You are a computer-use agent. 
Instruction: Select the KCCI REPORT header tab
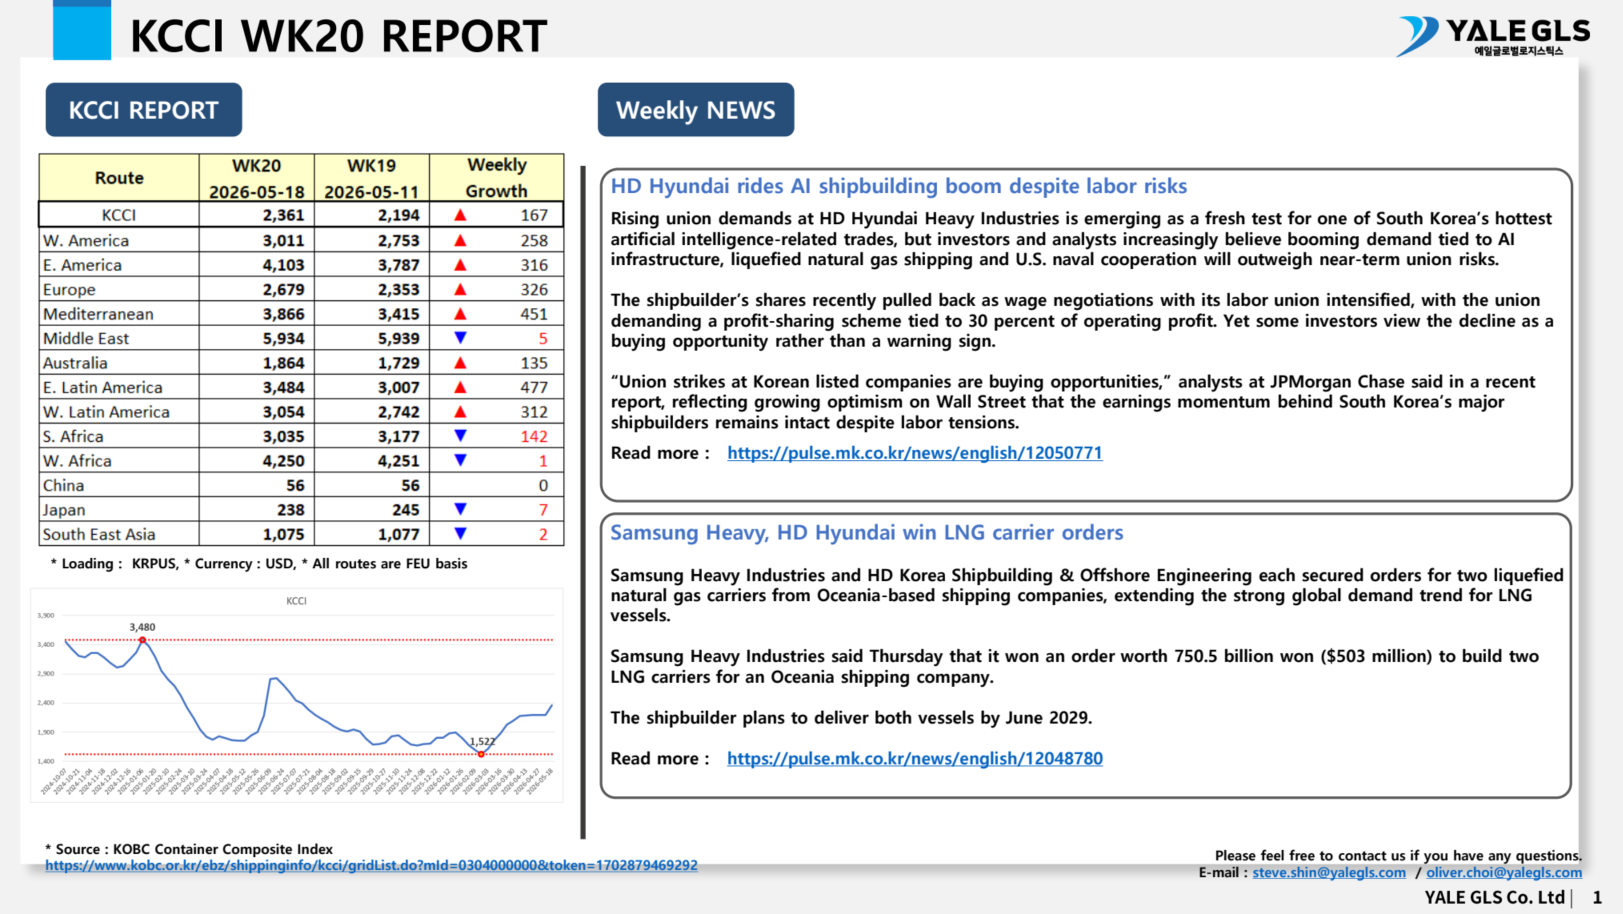[144, 110]
